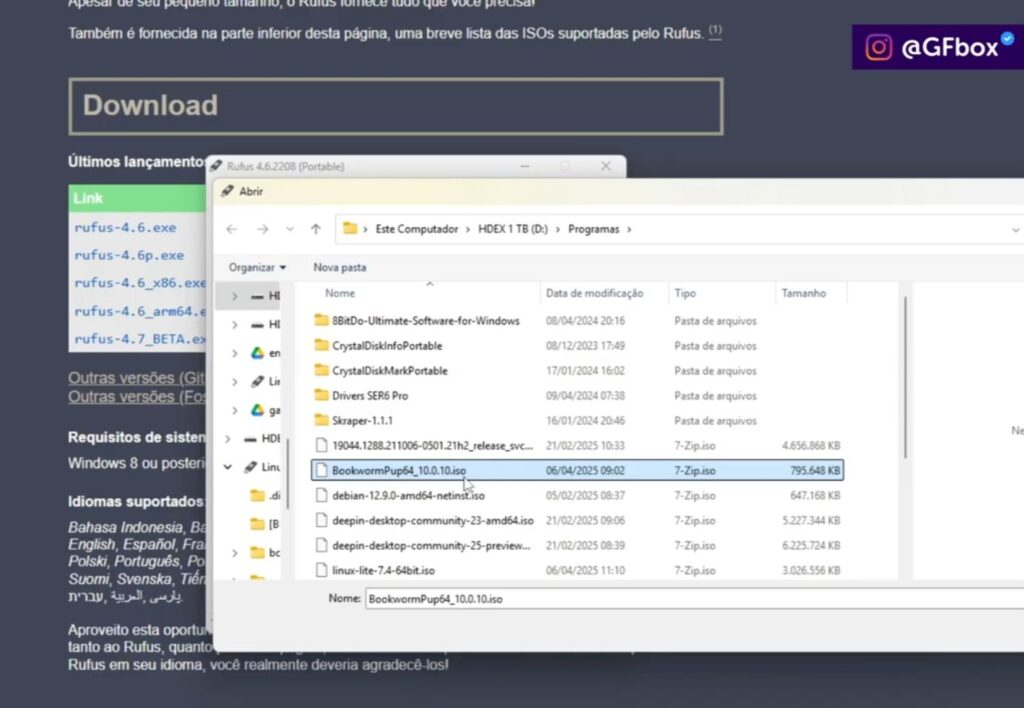Click the file icon of BookwormPup64_10.0.10.iso
1024x708 pixels.
point(321,470)
